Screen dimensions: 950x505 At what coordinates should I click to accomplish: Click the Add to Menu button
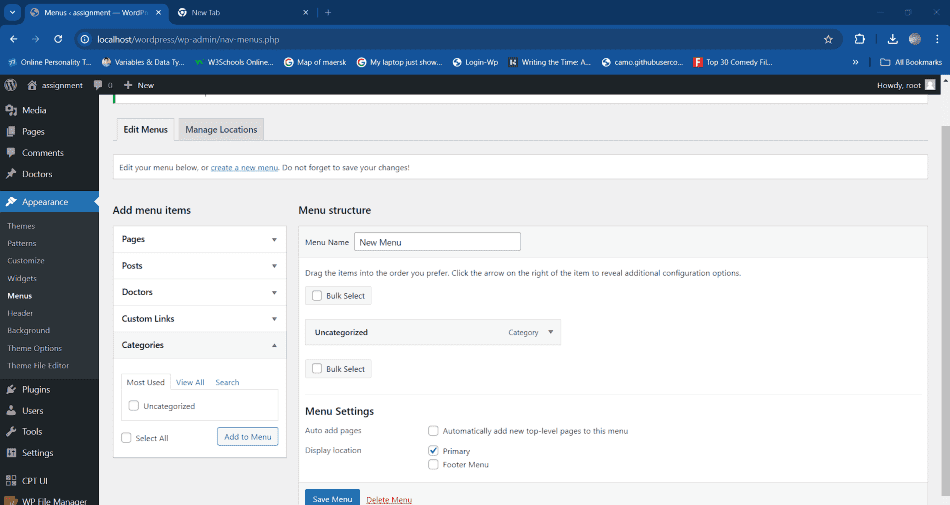tap(248, 437)
